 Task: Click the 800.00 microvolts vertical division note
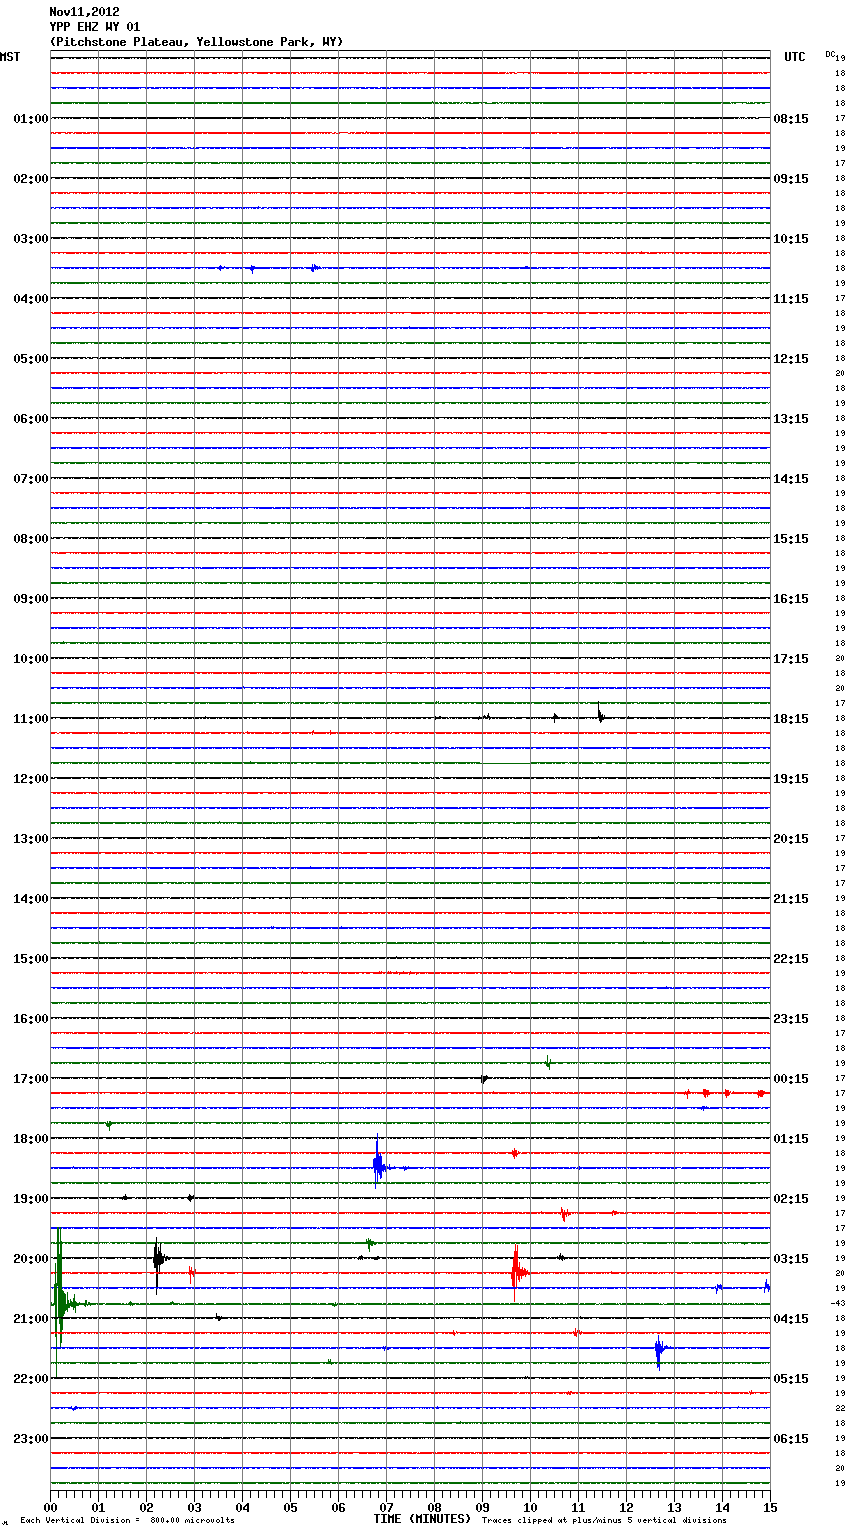127,1521
